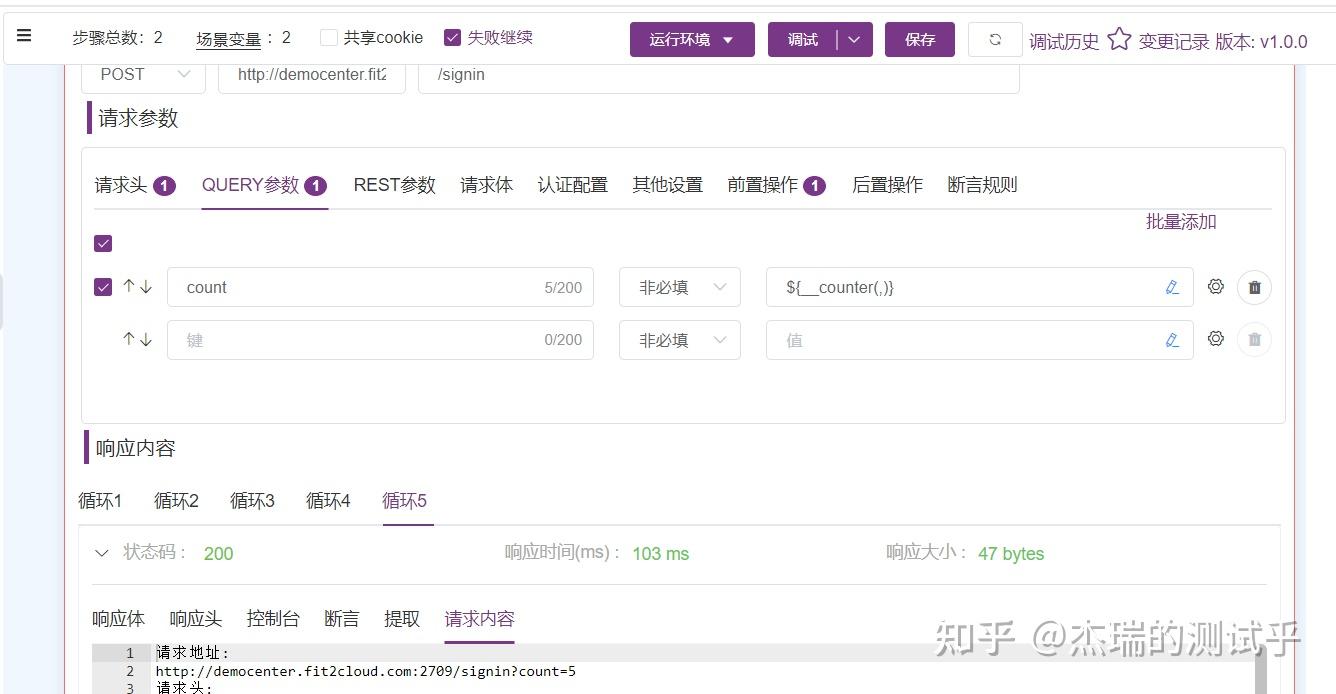Viewport: 1336px width, 694px height.
Task: Enable the 共享cookie checkbox
Action: click(x=329, y=37)
